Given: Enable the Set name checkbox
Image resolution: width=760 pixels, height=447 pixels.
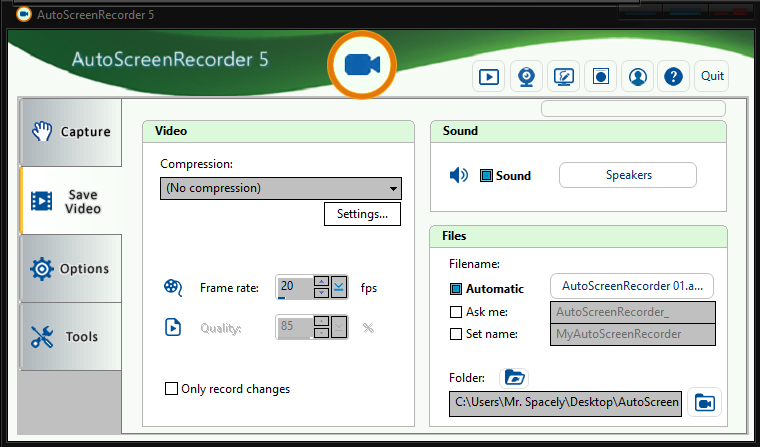Looking at the screenshot, I should 456,334.
